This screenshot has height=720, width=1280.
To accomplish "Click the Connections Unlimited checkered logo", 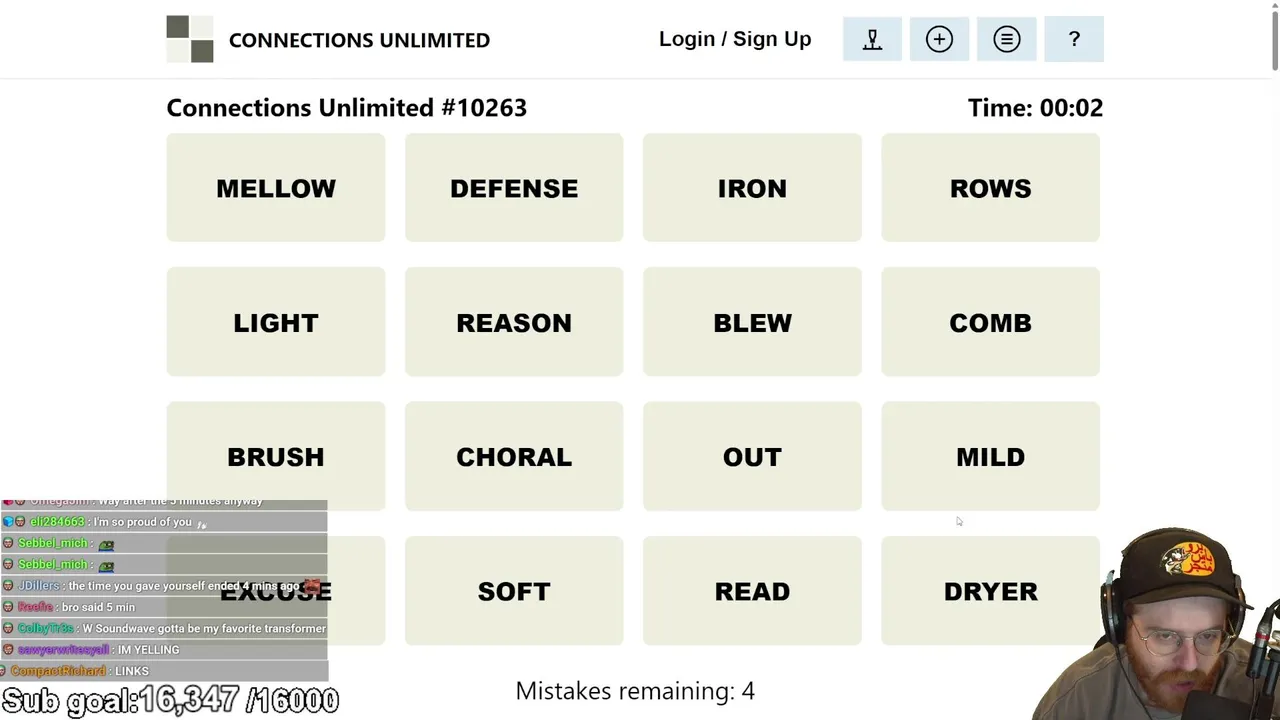I will [190, 39].
